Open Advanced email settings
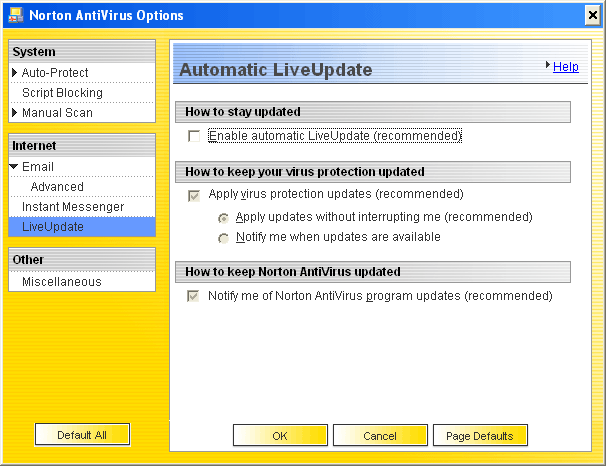This screenshot has width=606, height=466. click(57, 187)
